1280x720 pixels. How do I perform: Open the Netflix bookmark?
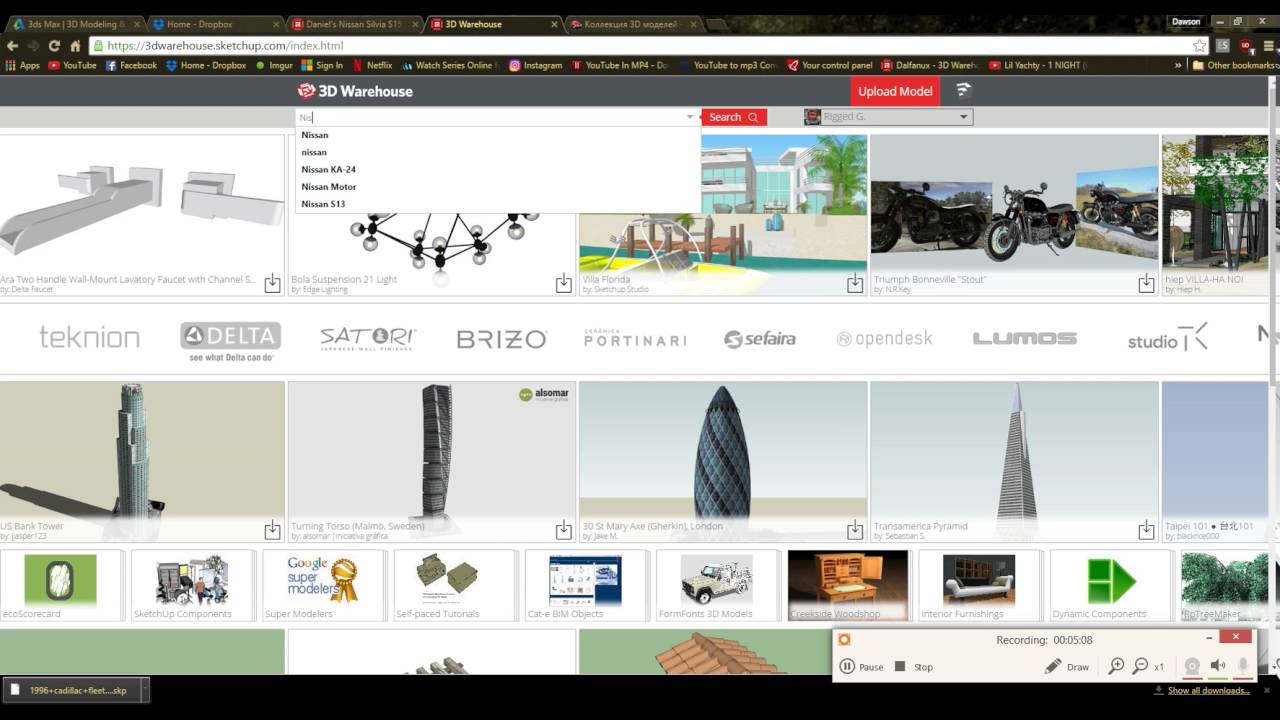click(372, 65)
